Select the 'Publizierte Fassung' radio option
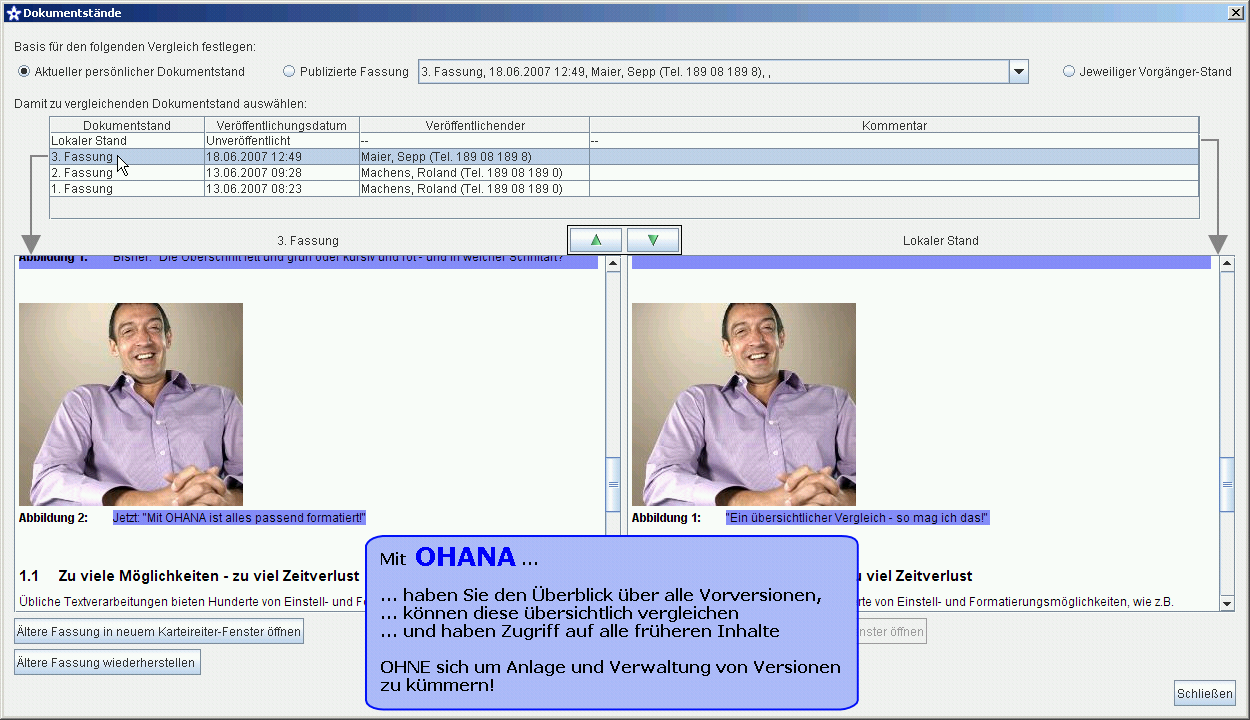The width and height of the screenshot is (1250, 720). tap(289, 72)
